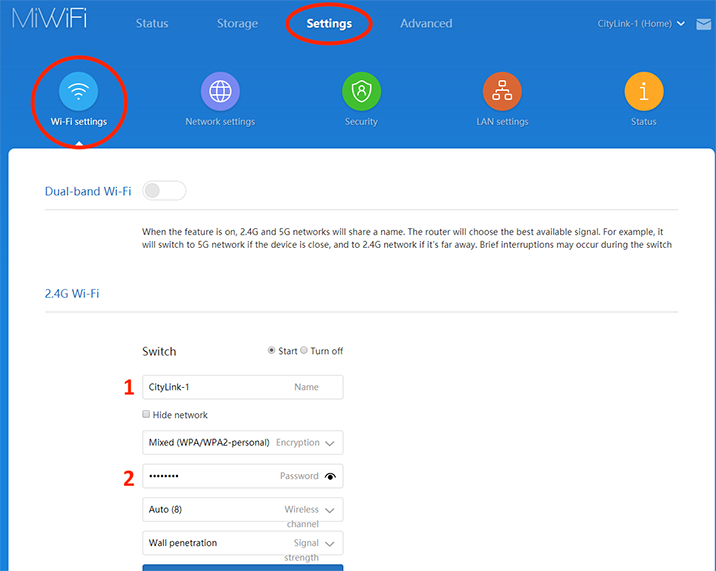This screenshot has height=571, width=716.
Task: Select the Start radio button
Action: click(271, 350)
